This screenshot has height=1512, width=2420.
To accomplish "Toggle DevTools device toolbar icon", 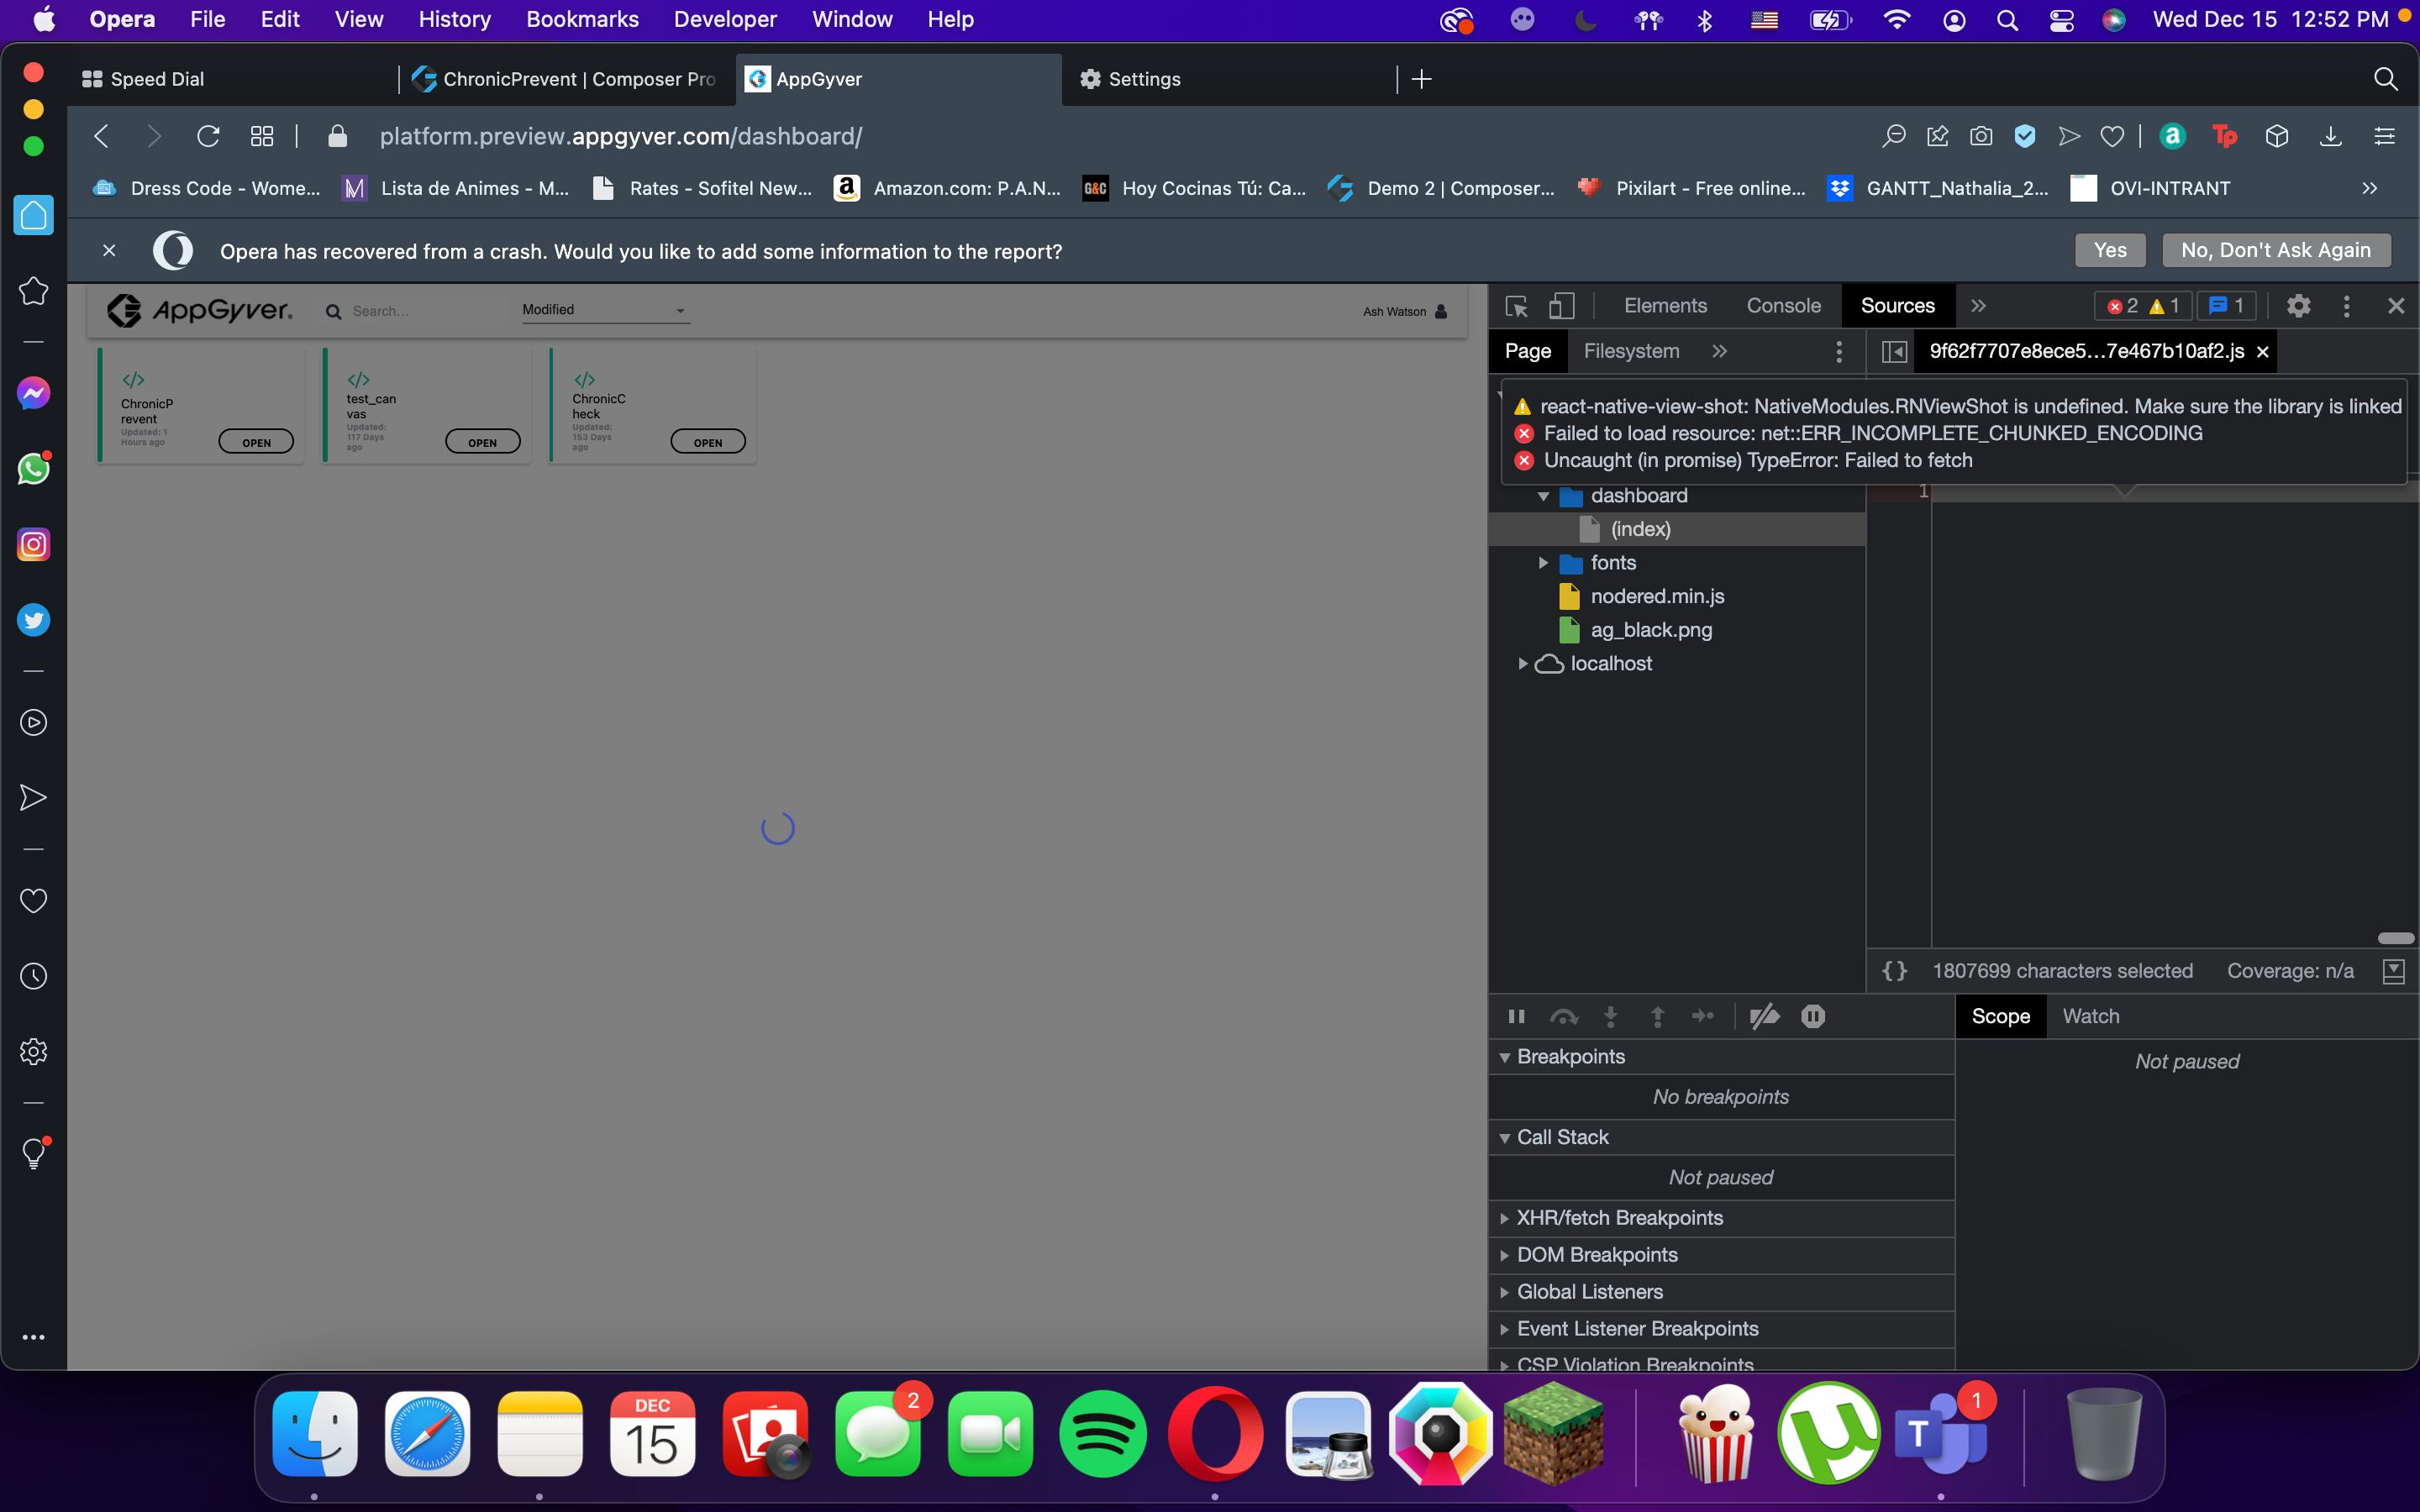I will tap(1561, 306).
